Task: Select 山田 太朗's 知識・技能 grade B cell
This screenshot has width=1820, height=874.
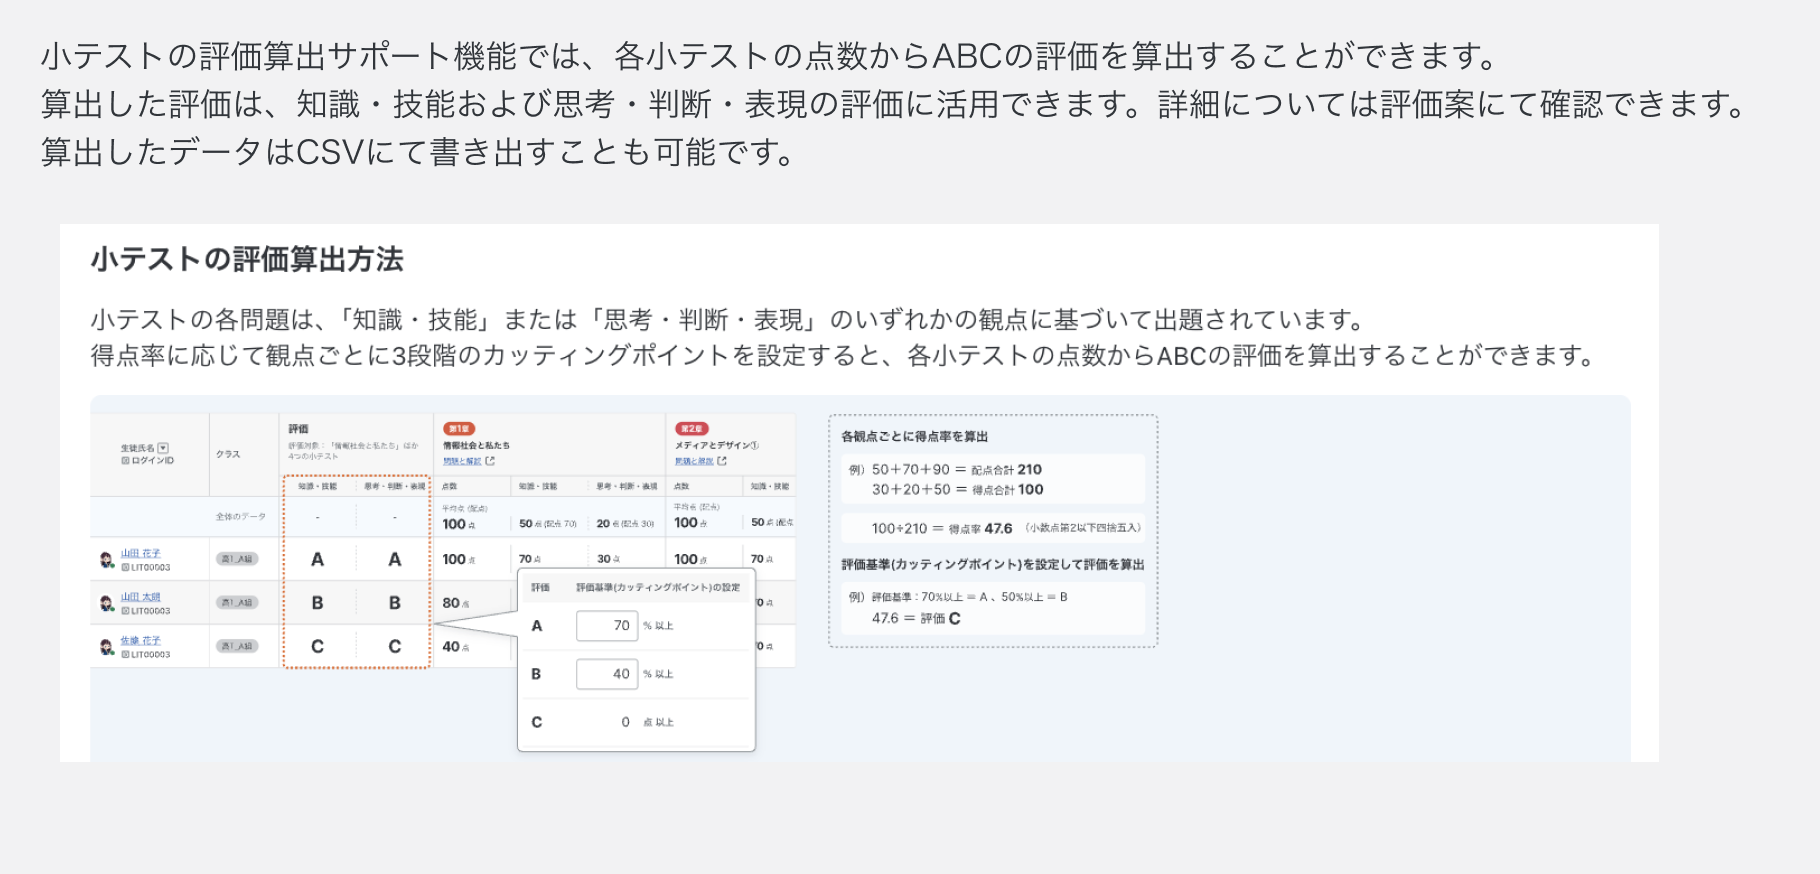Action: coord(318,603)
